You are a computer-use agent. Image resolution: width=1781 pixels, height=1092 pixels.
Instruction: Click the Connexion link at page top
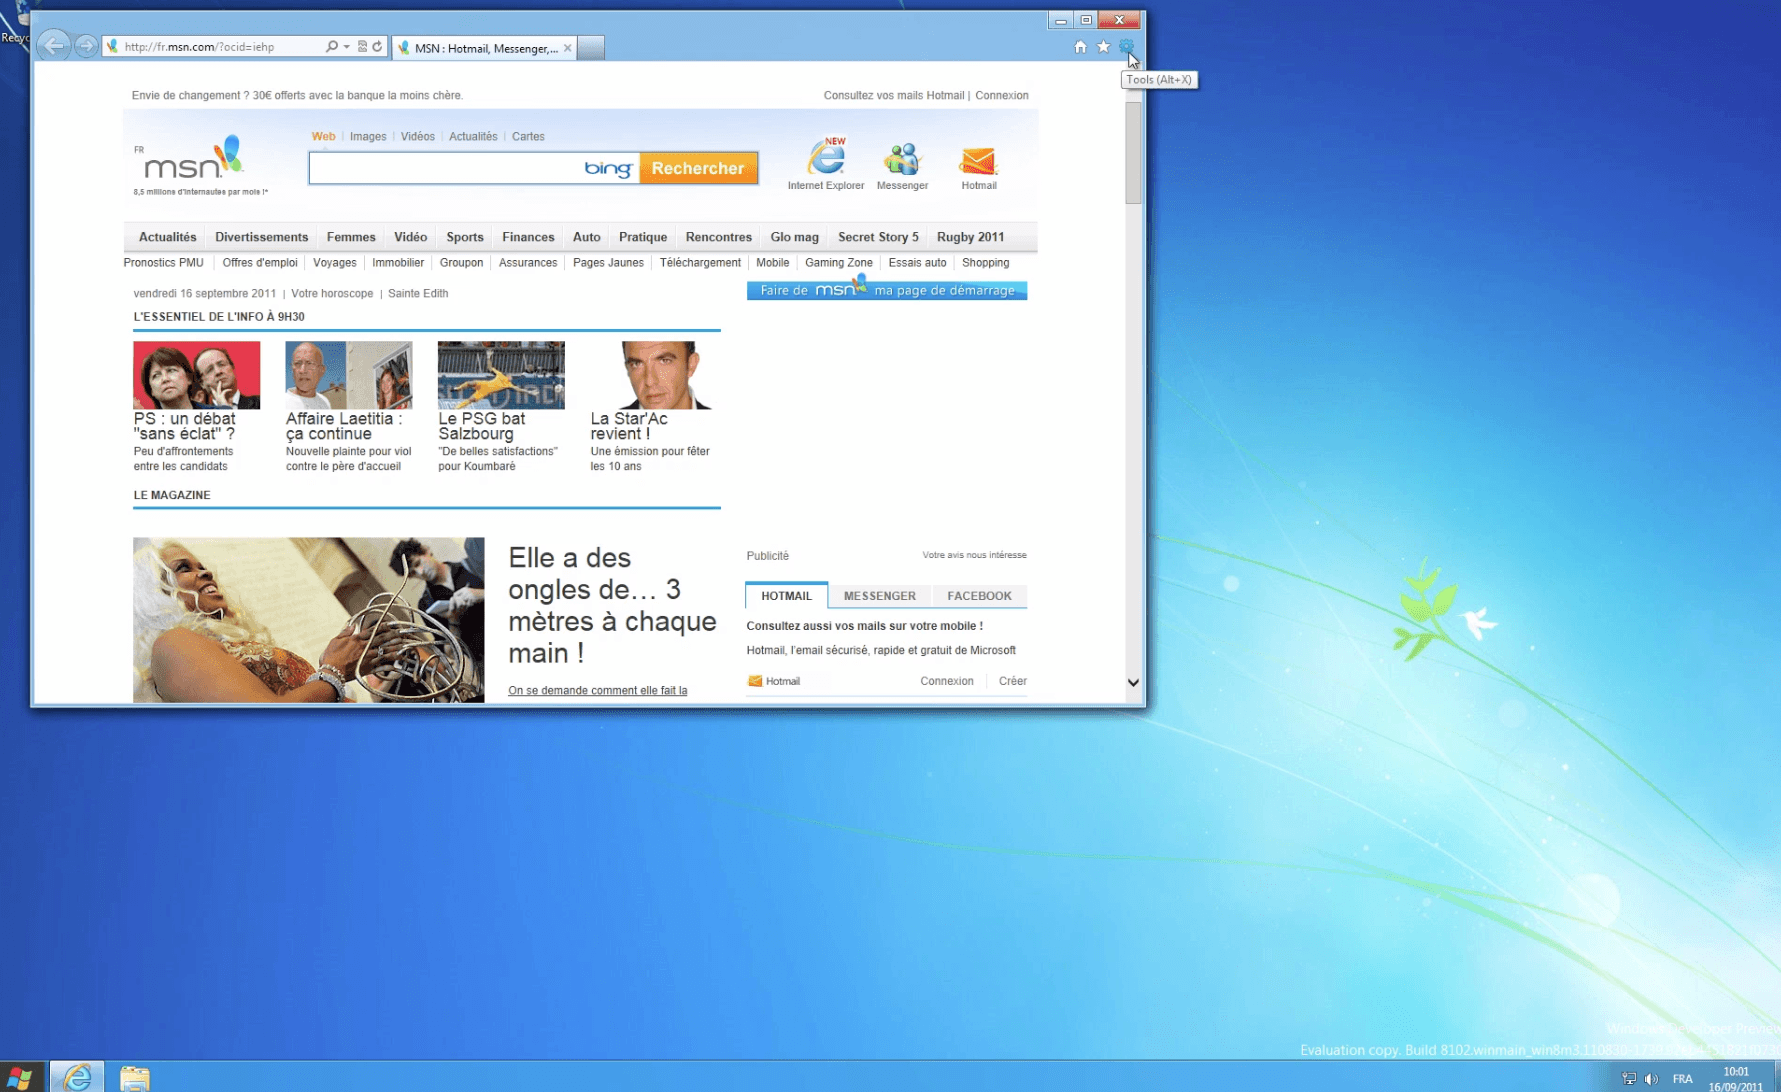1001,96
